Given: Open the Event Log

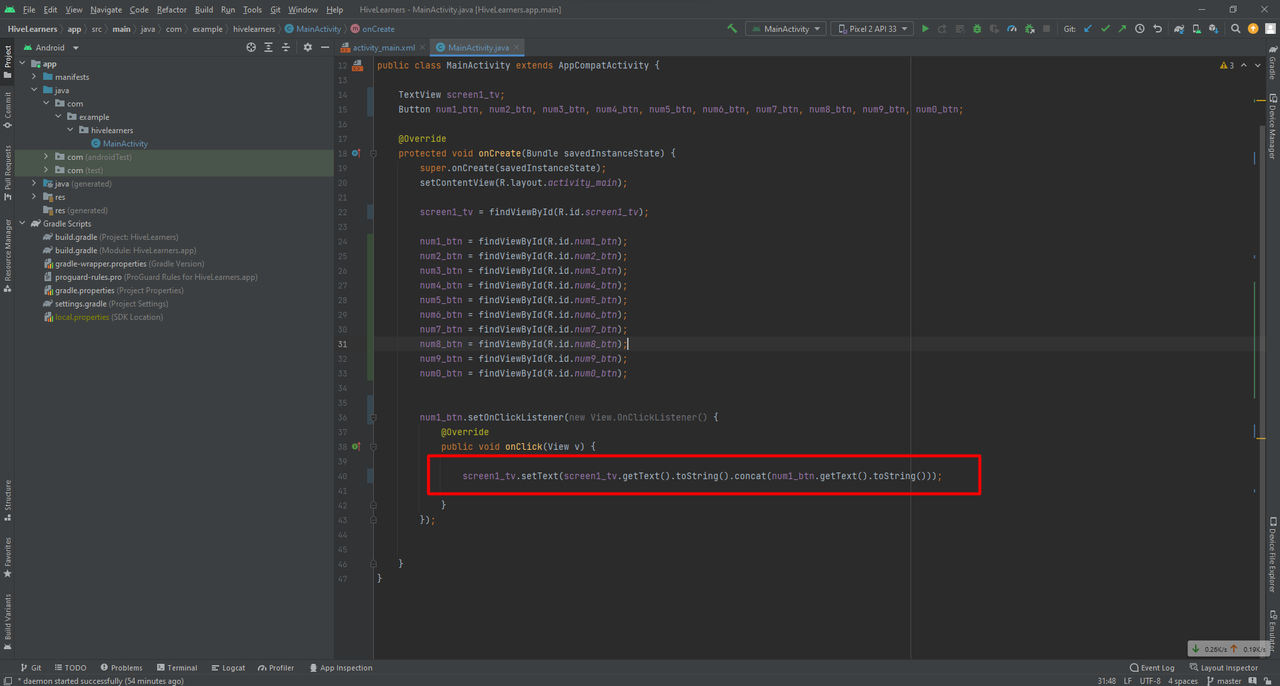Looking at the screenshot, I should (1152, 668).
